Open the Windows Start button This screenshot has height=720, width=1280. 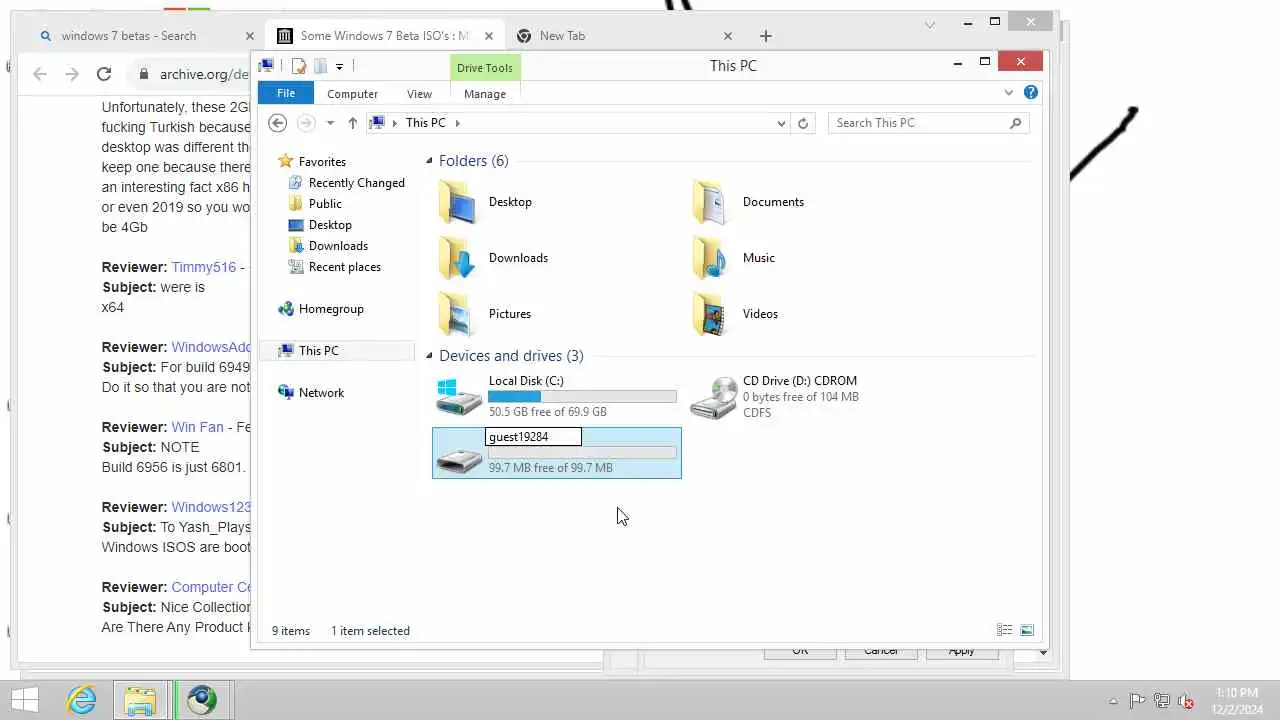[x=24, y=700]
